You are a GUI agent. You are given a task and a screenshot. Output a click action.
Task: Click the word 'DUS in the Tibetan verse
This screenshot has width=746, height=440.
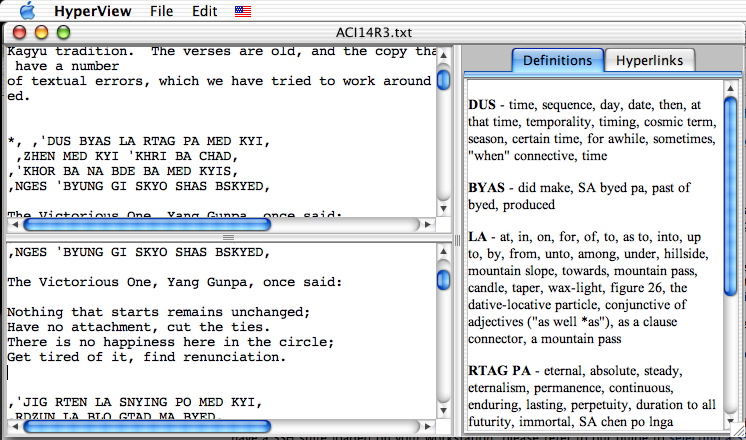[55, 141]
